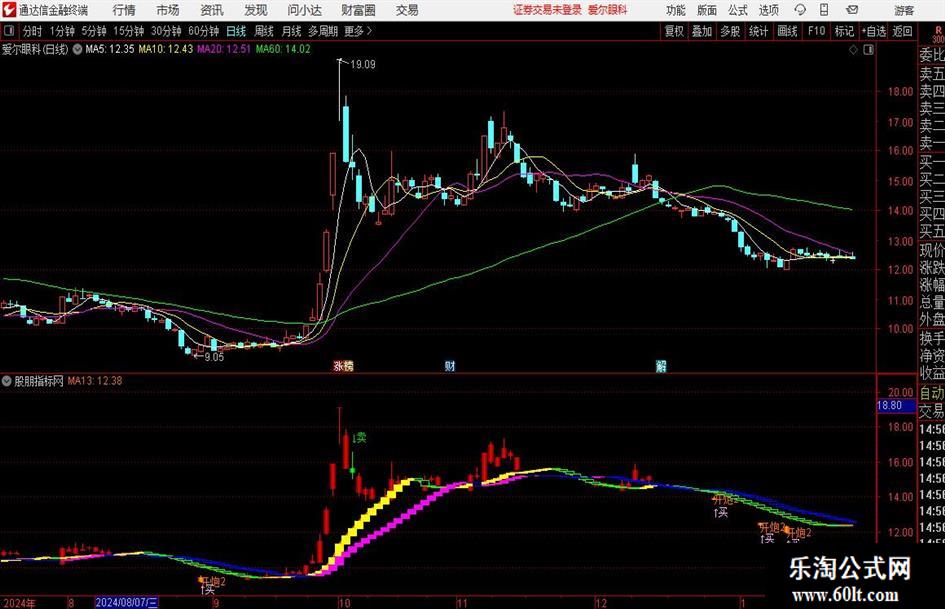Open the 行情 menu
Viewport: 945px width, 609px height.
(x=124, y=10)
